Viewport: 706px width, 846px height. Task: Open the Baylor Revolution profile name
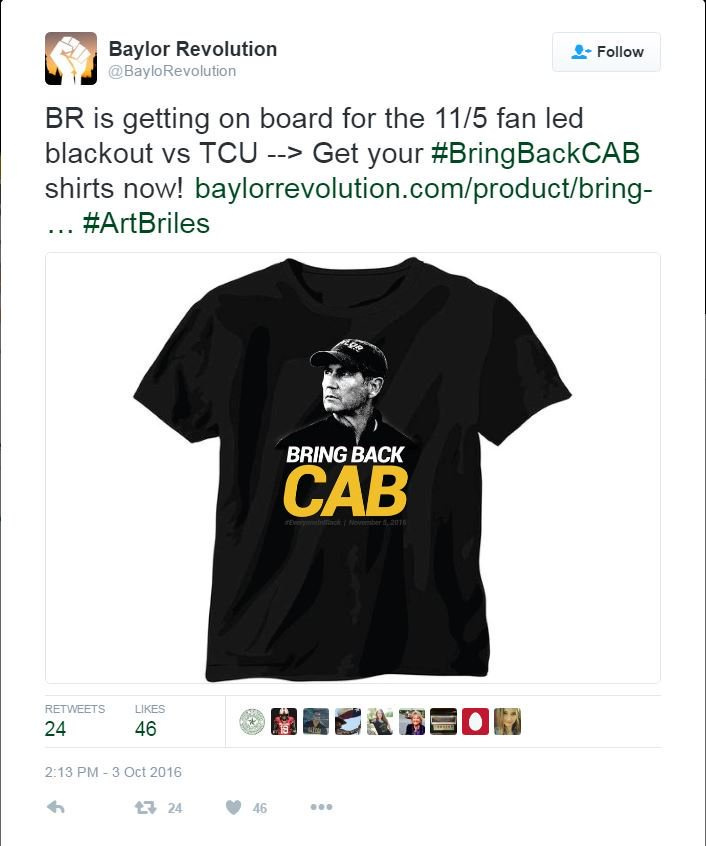pos(193,49)
